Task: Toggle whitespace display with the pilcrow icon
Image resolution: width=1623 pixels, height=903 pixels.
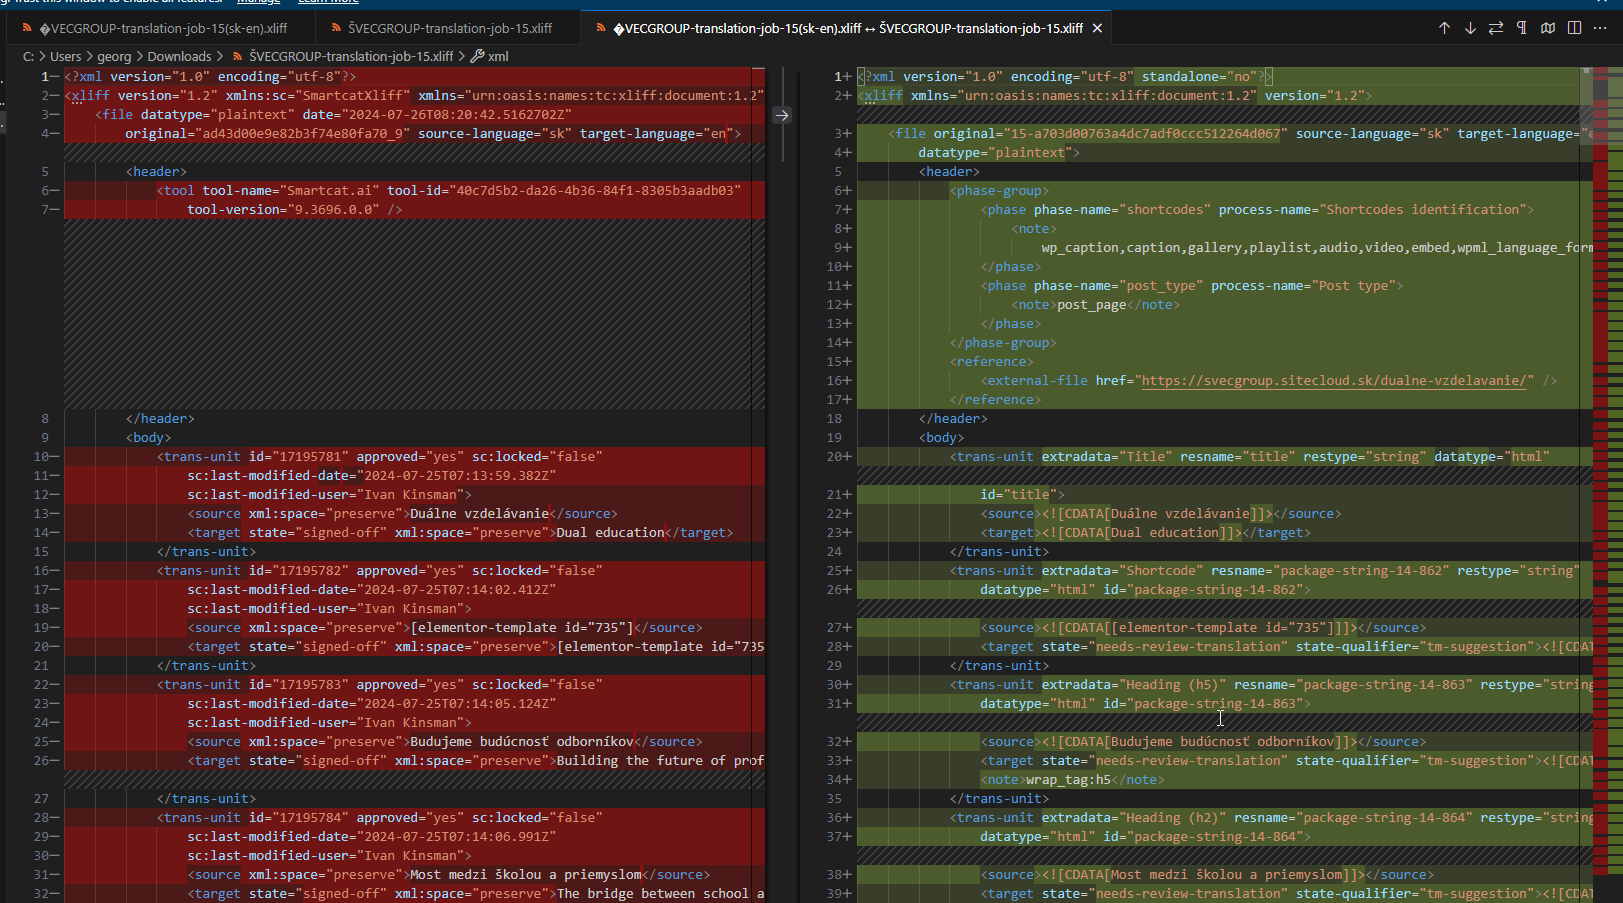Action: (x=1522, y=28)
